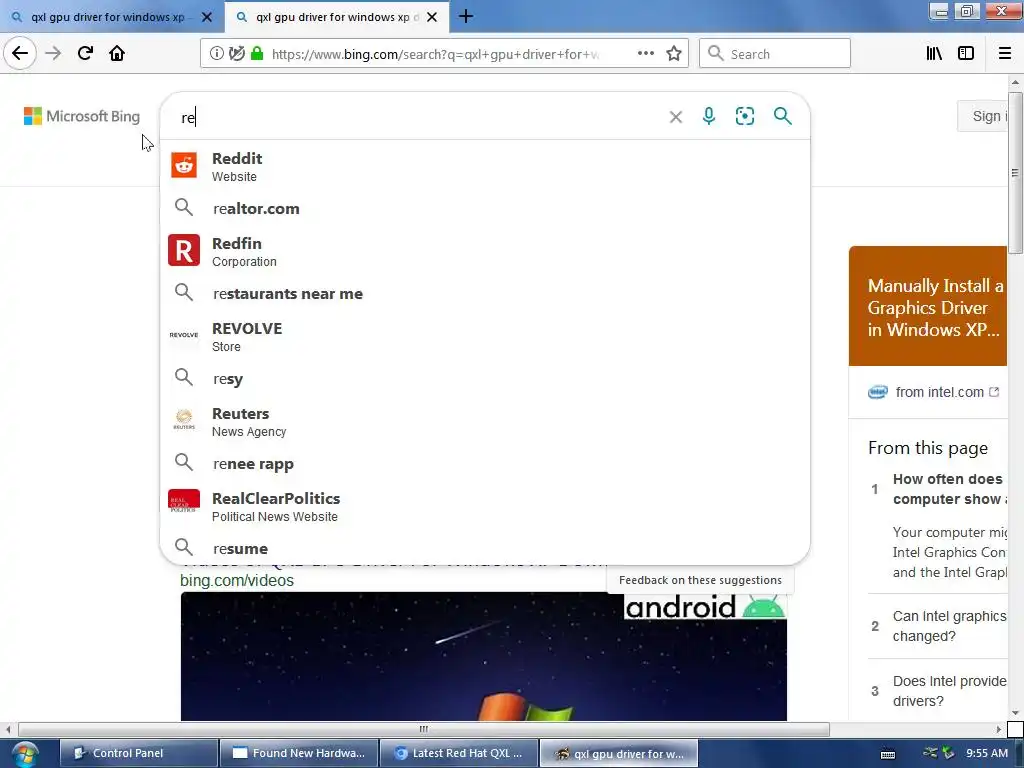This screenshot has height=768, width=1024.
Task: Switch to Control Panel taskbar window
Action: pos(138,753)
